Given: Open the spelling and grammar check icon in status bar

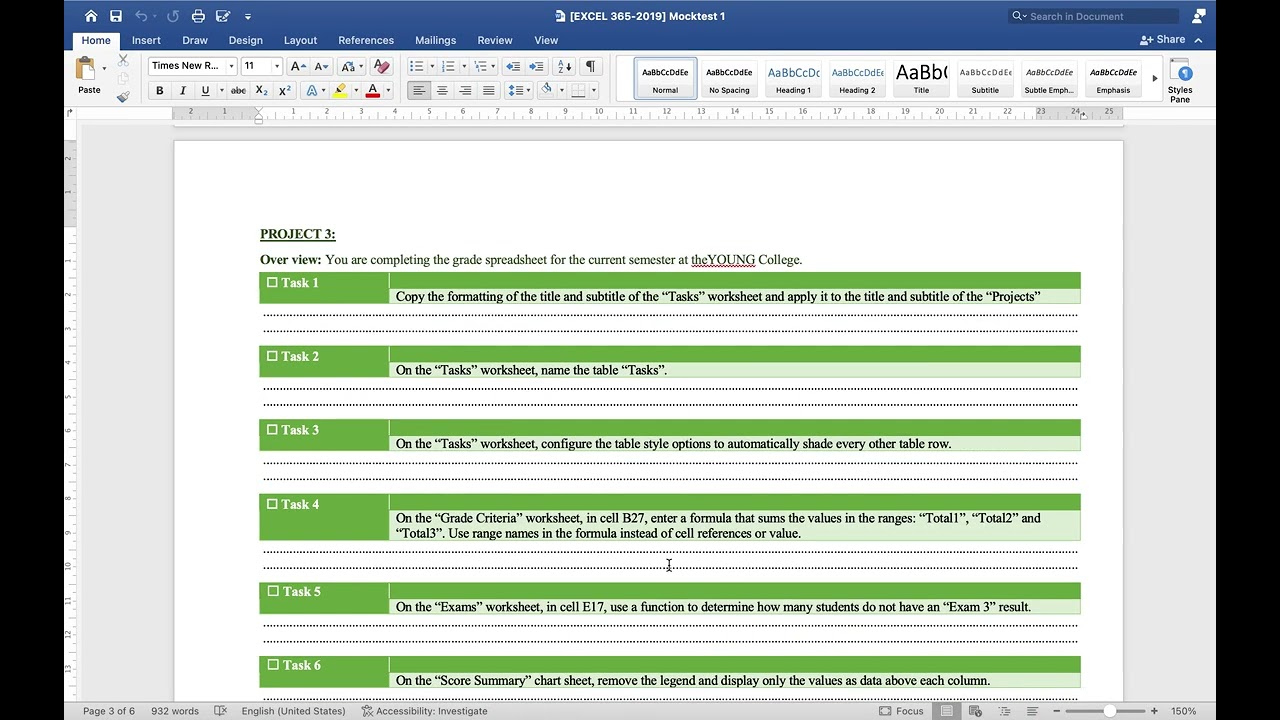Looking at the screenshot, I should coord(220,711).
